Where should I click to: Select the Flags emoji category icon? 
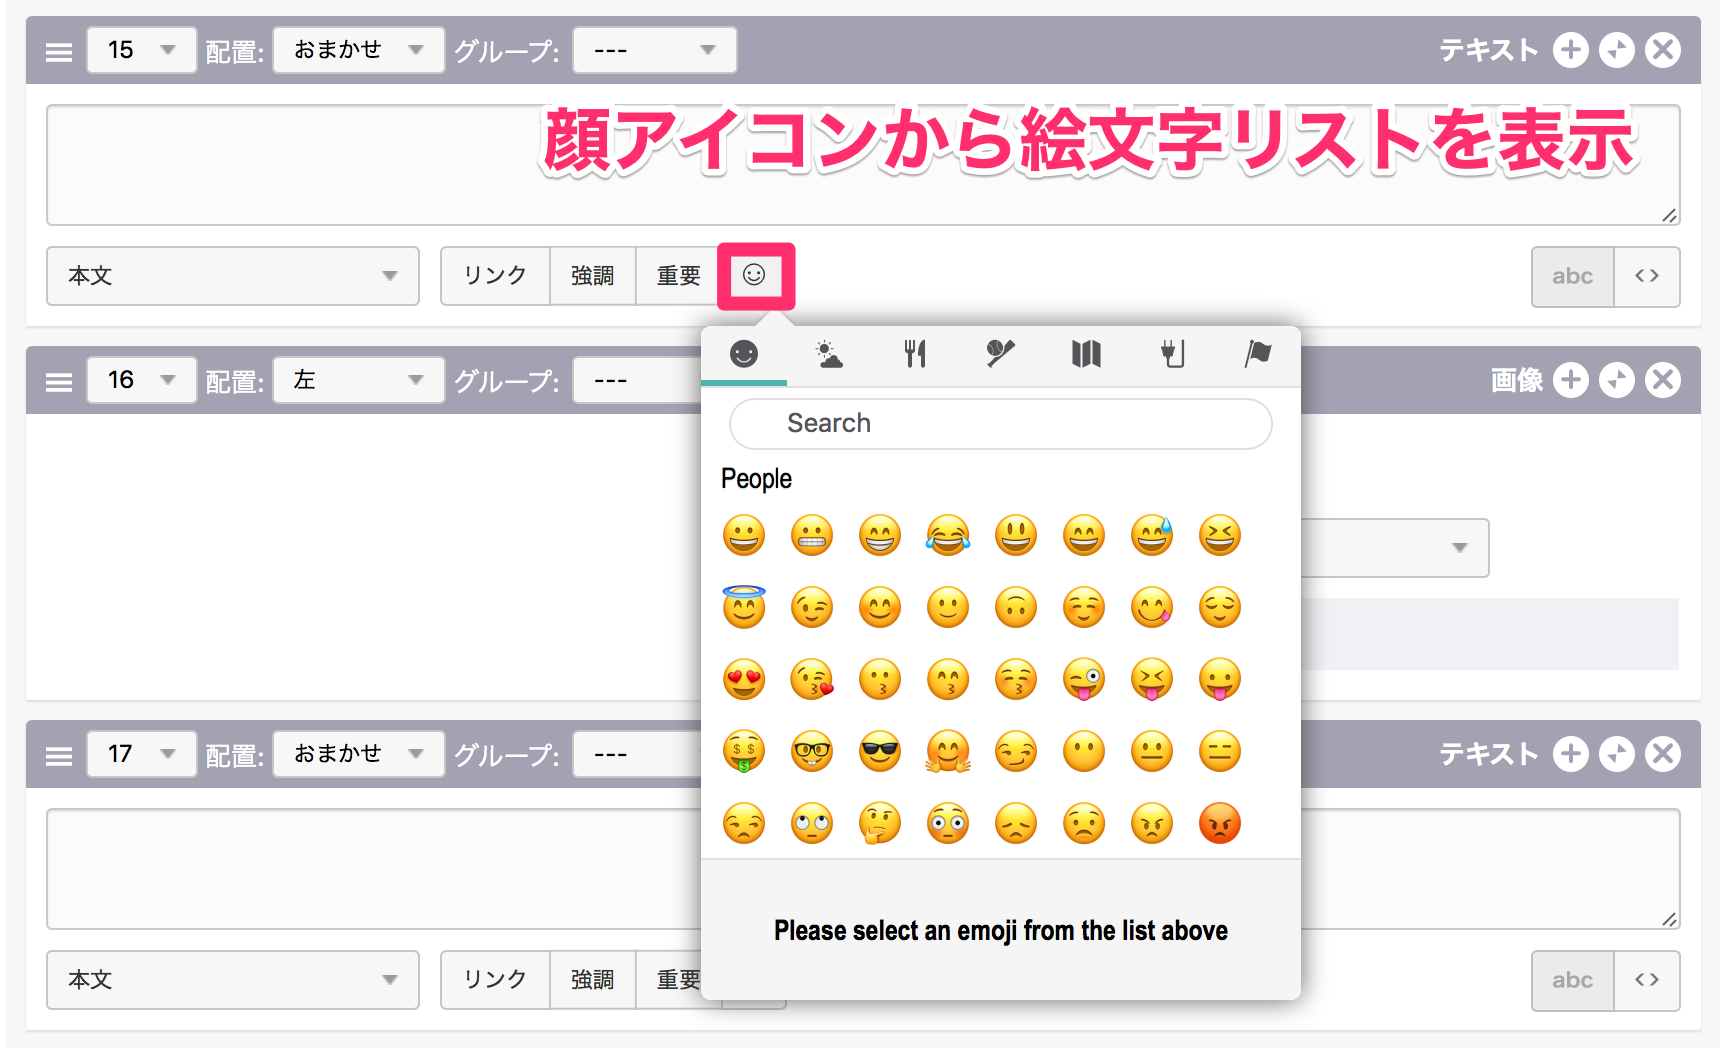pos(1257,354)
